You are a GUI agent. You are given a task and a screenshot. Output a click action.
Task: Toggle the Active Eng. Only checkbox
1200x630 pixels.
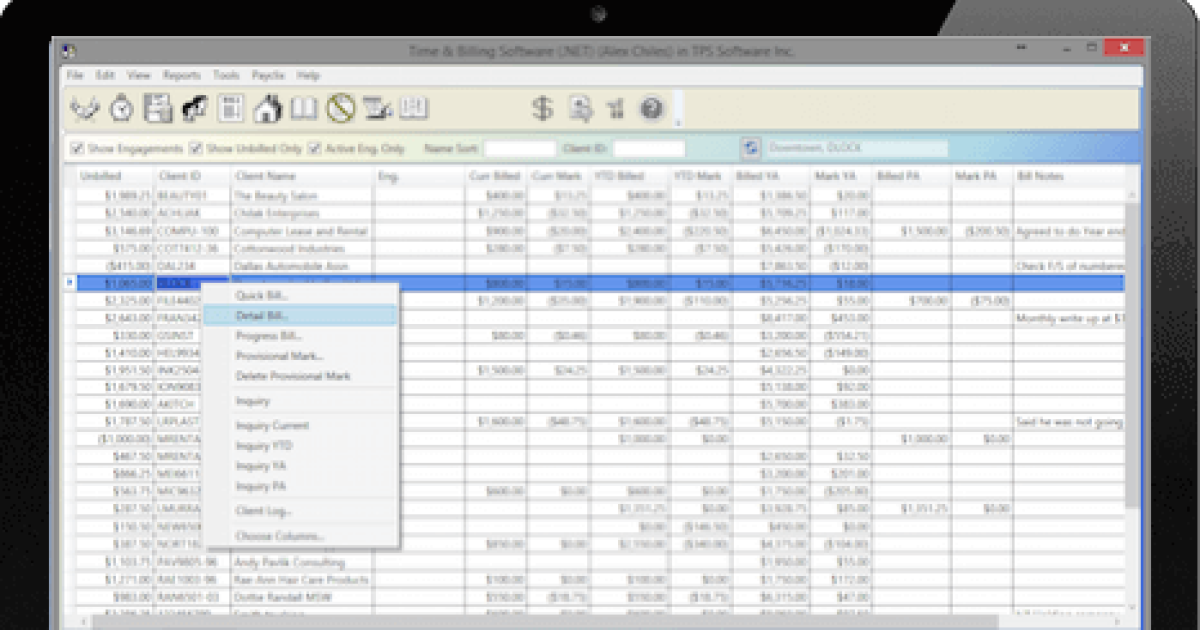click(x=313, y=147)
